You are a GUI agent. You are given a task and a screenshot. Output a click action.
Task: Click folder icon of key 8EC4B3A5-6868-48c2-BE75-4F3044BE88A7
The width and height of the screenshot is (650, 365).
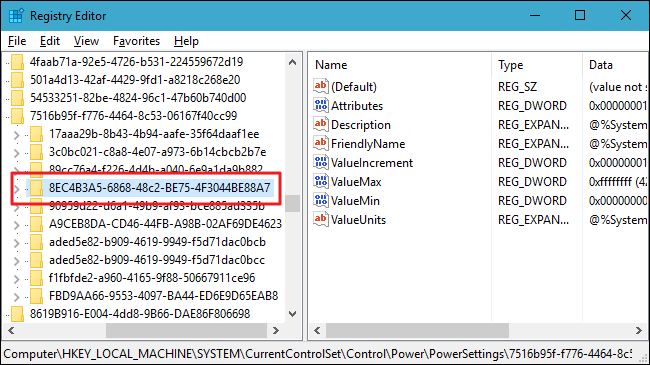point(36,188)
